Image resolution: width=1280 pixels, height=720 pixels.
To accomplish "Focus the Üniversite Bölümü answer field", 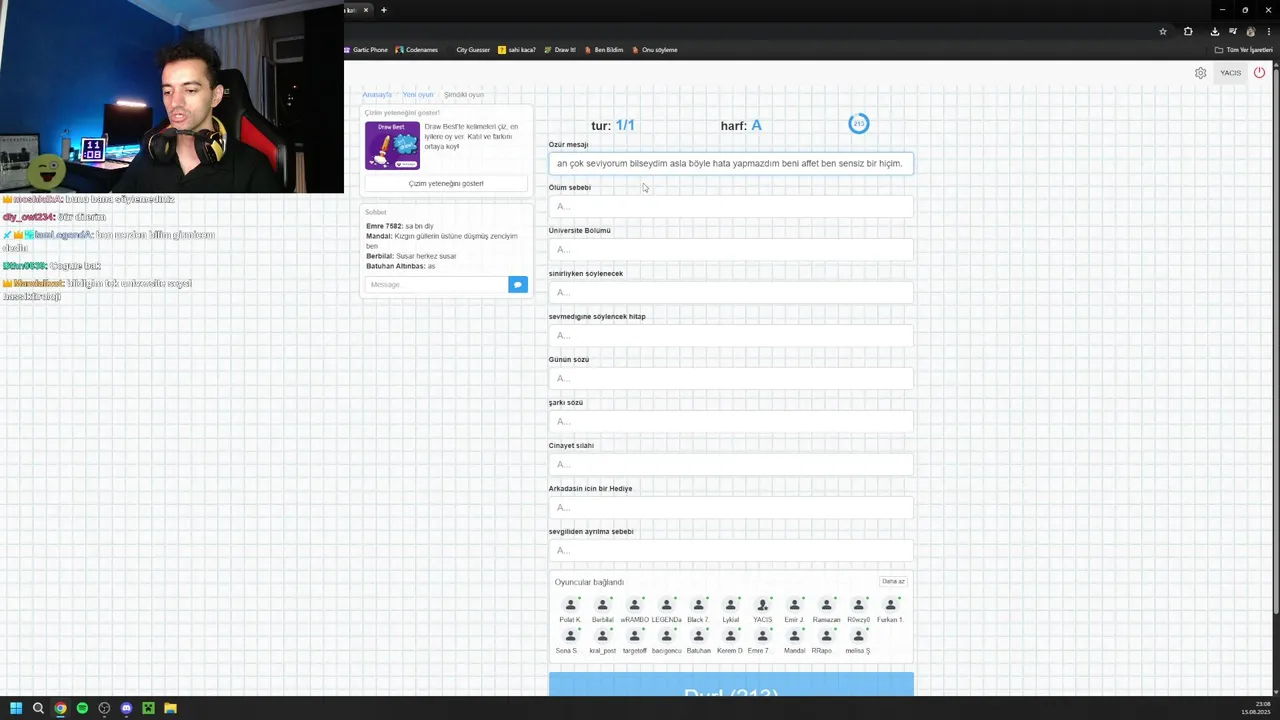I will [x=731, y=249].
